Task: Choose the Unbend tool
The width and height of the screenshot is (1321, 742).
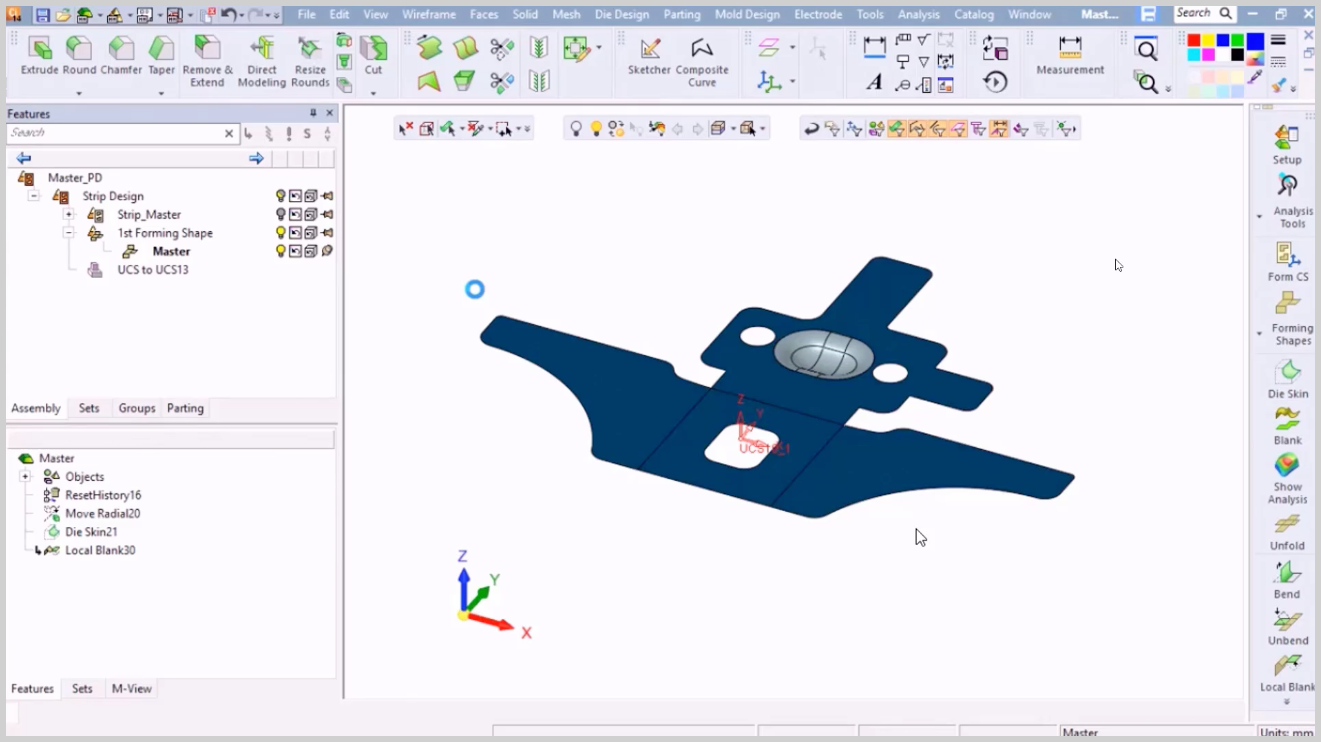Action: tap(1288, 626)
